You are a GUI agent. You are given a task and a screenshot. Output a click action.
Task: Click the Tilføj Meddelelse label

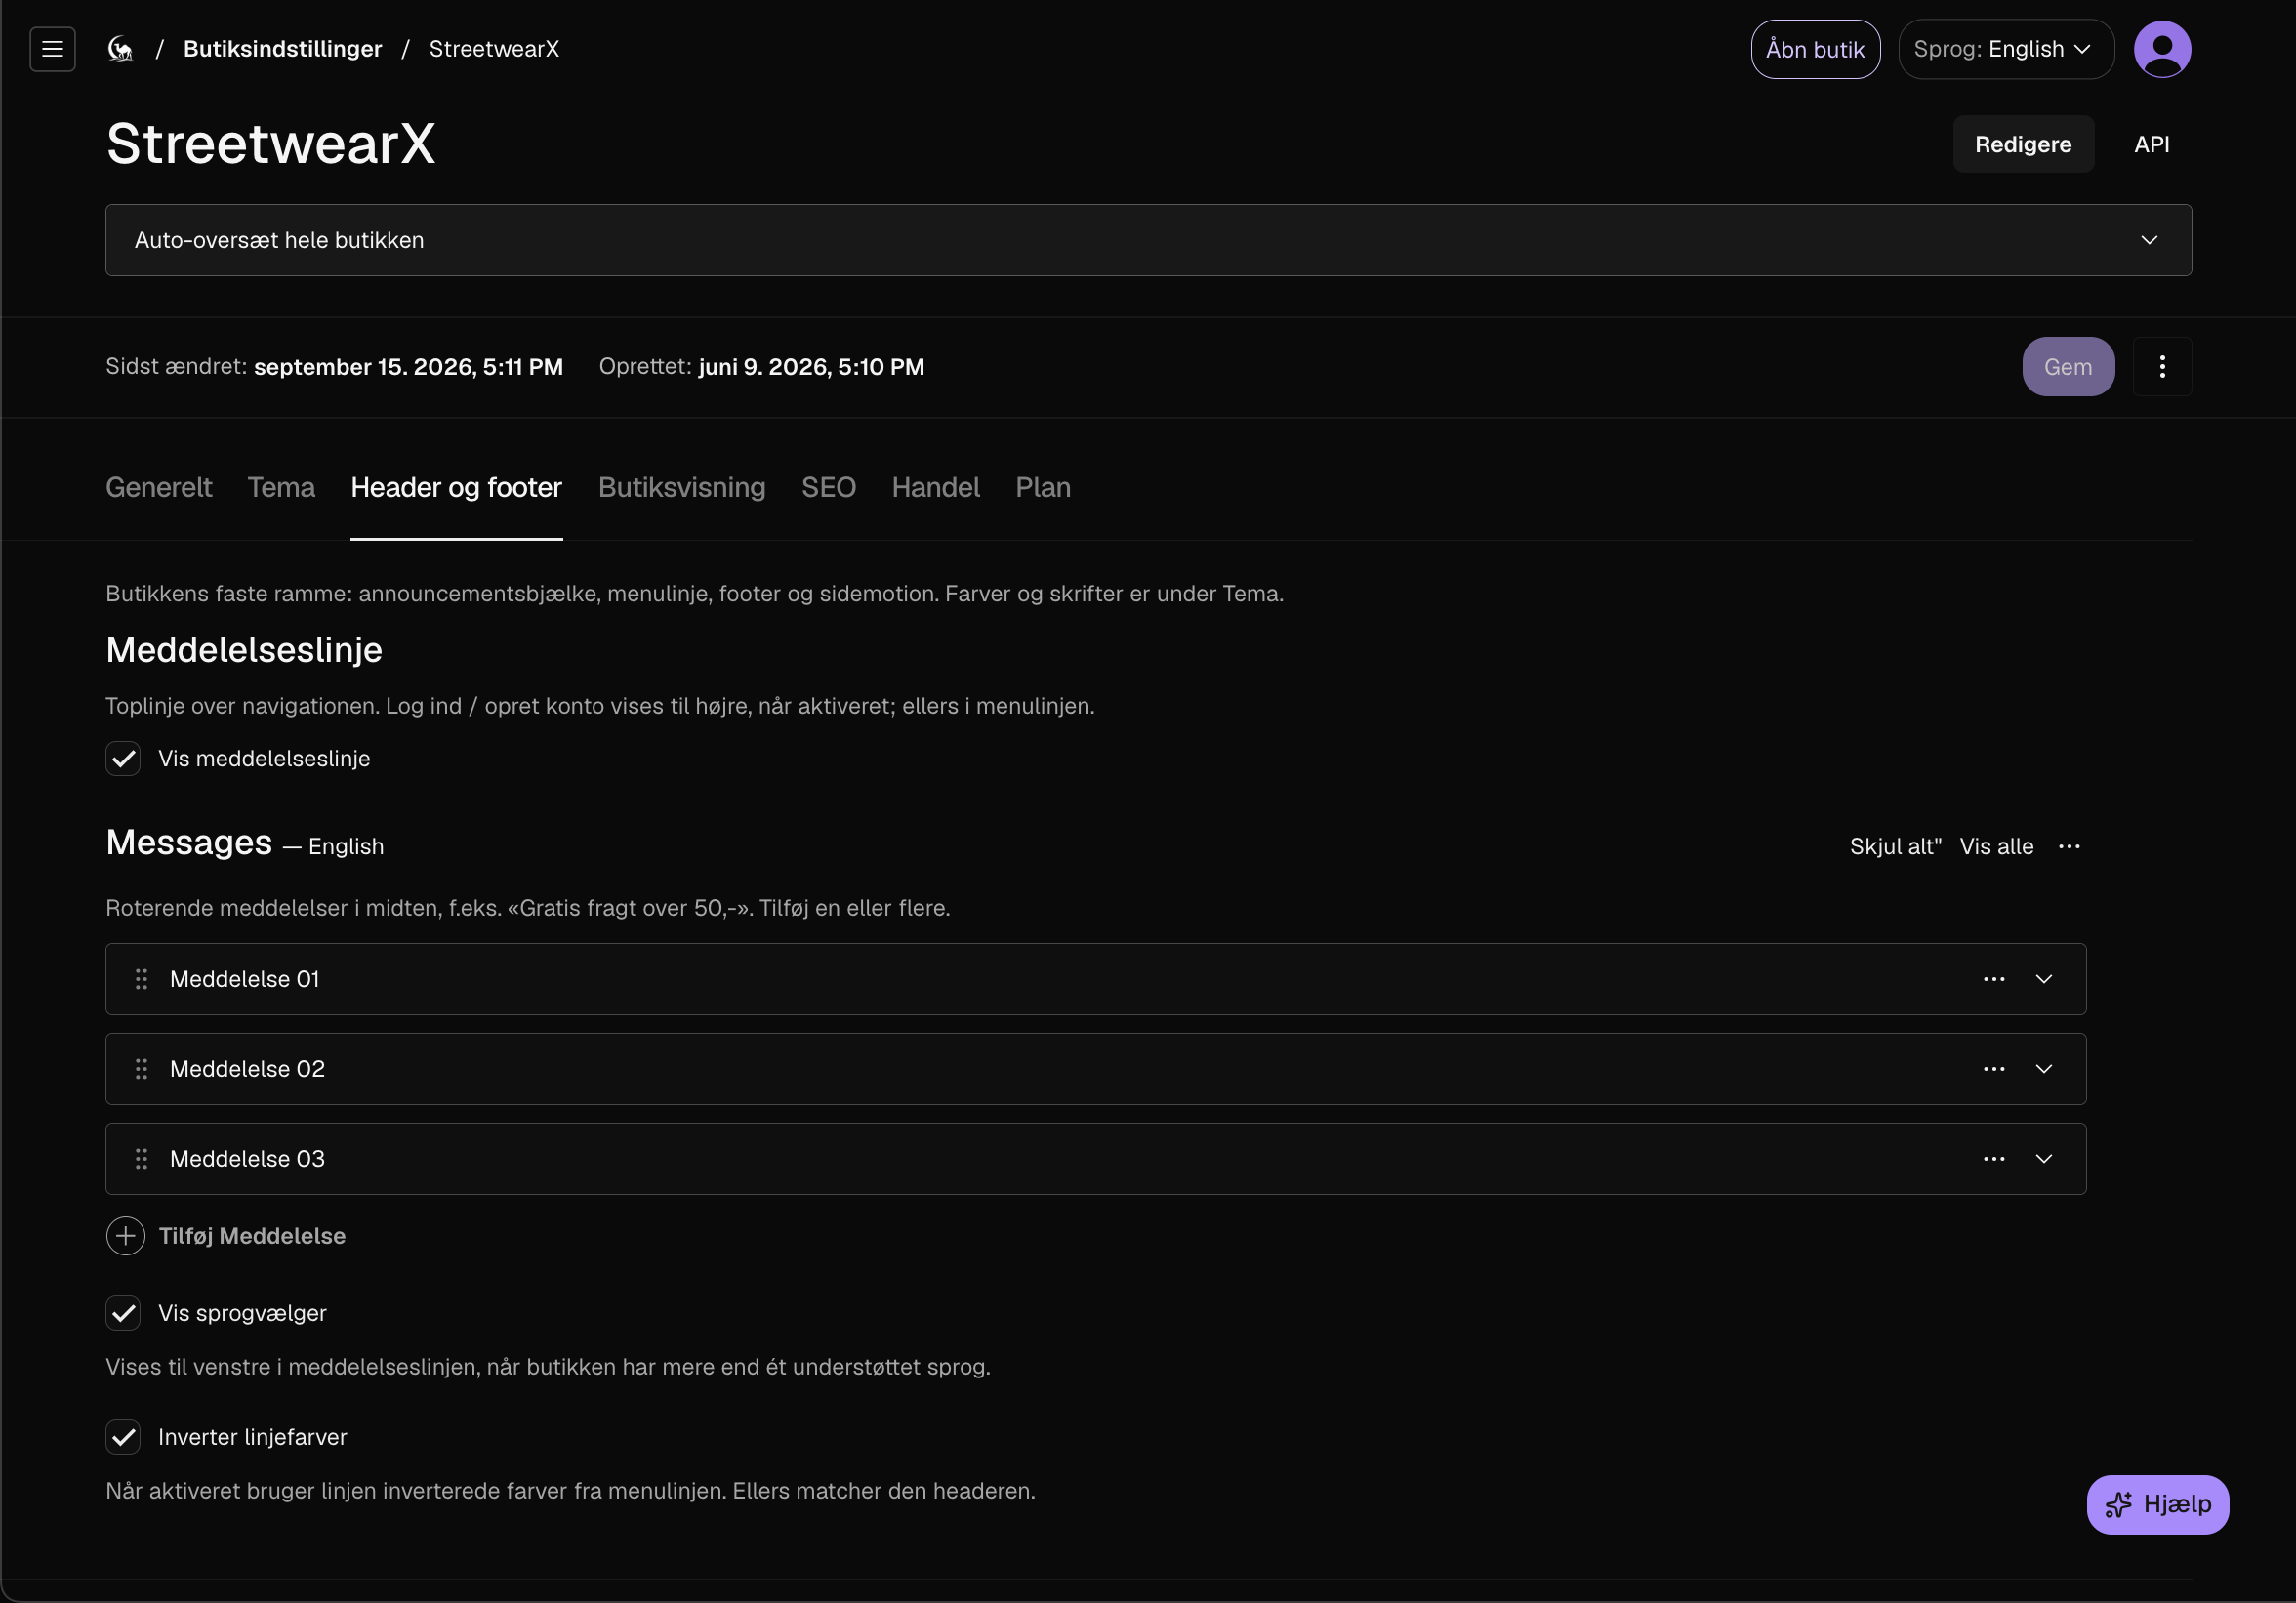point(252,1236)
